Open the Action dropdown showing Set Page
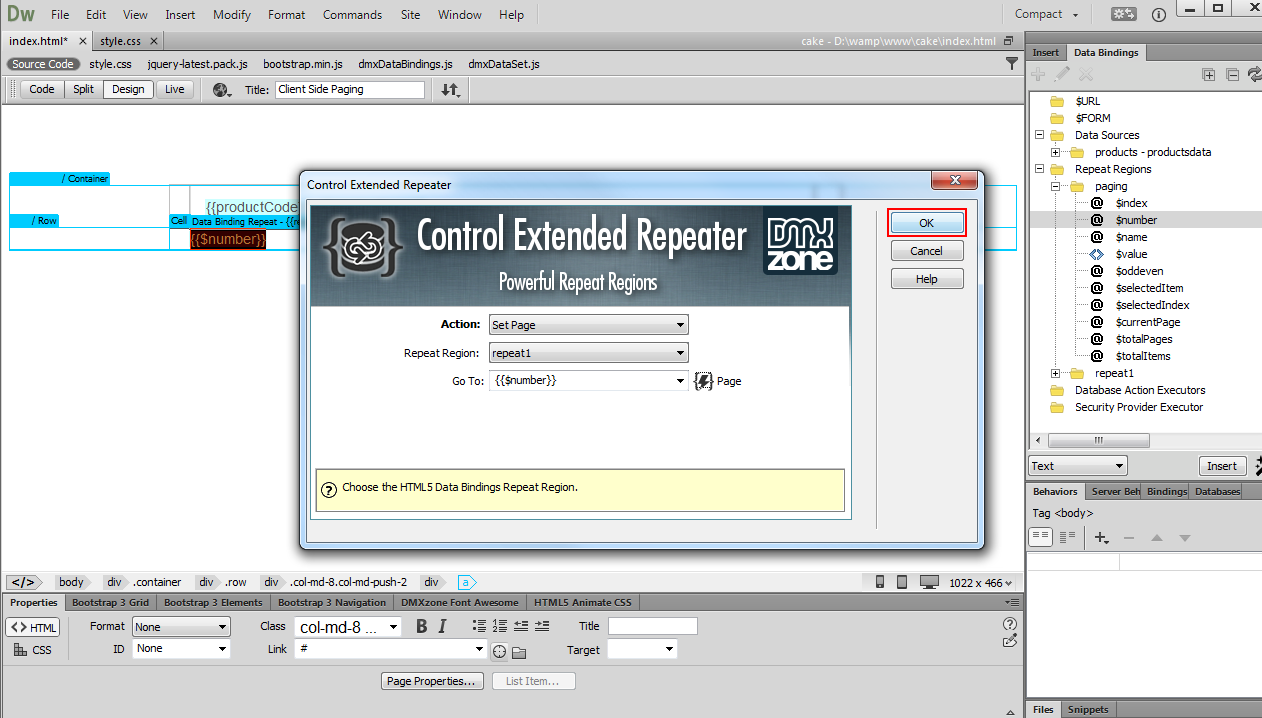Viewport: 1262px width, 718px height. pyautogui.click(x=589, y=325)
